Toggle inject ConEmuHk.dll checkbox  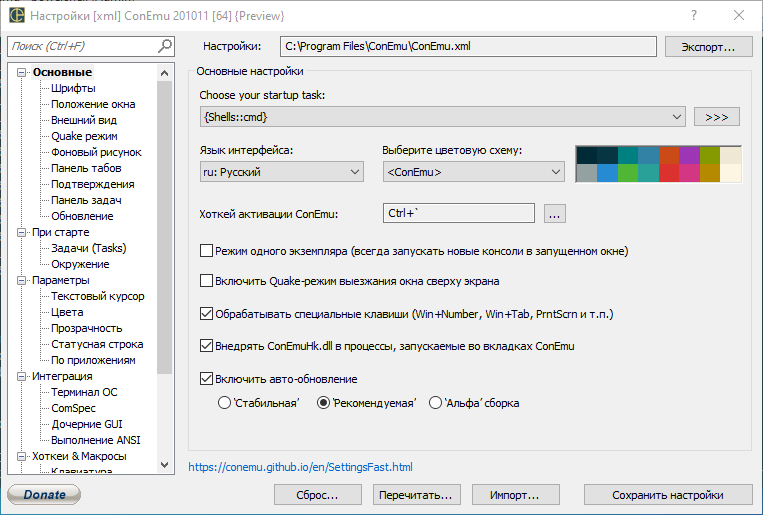(x=206, y=346)
